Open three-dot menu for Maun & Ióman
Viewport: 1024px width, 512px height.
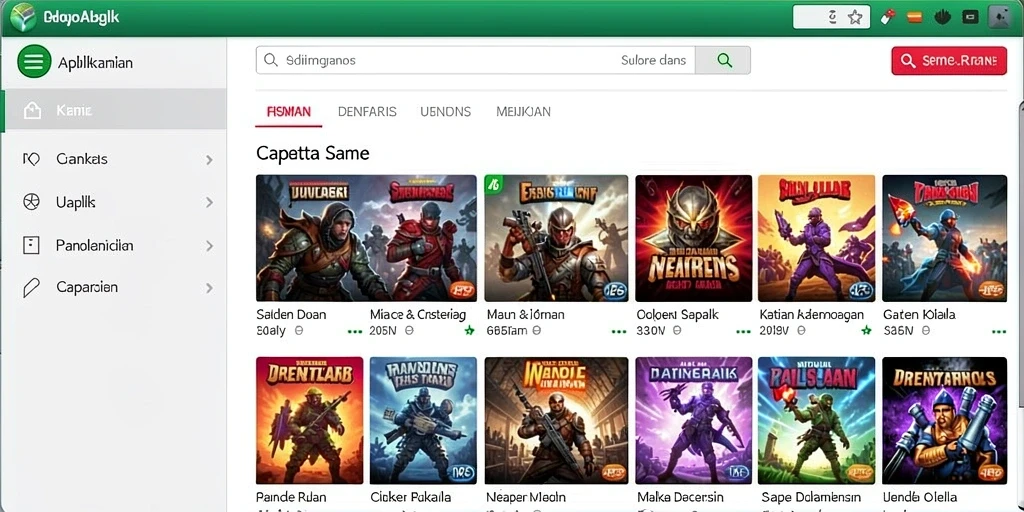tap(618, 332)
